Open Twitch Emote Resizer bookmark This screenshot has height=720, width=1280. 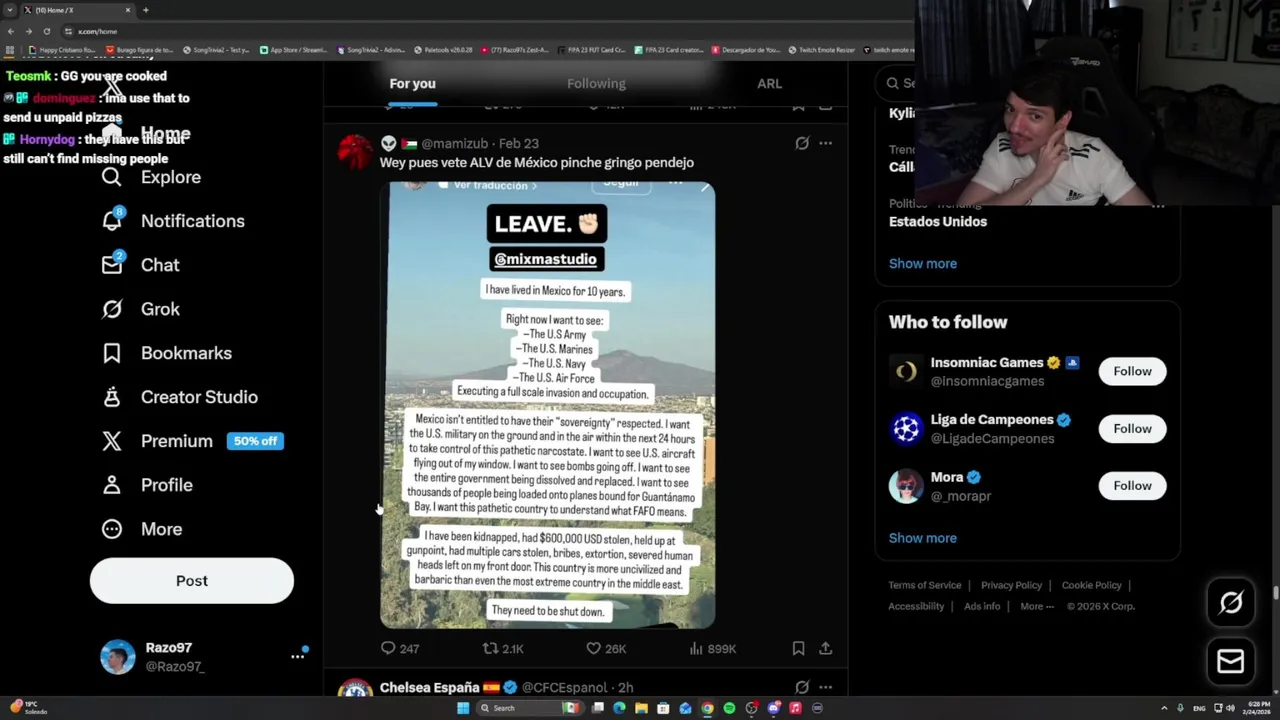(821, 49)
